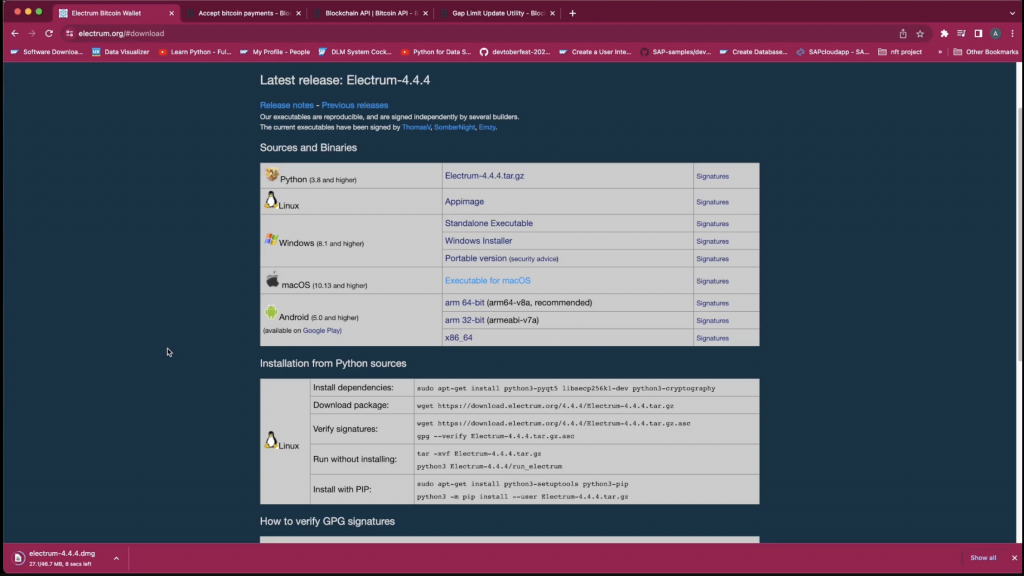1024x576 pixels.
Task: Open the Chrome three-dot menu
Action: (1012, 33)
